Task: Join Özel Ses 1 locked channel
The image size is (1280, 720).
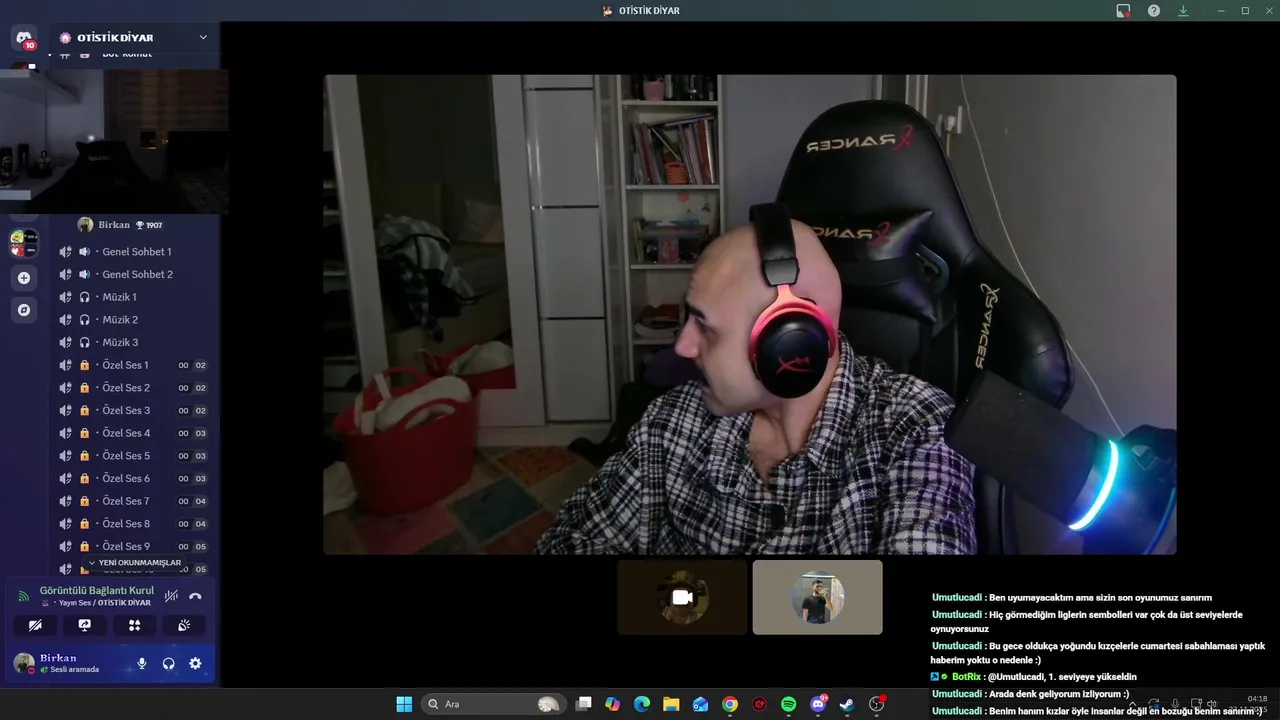Action: 133,365
